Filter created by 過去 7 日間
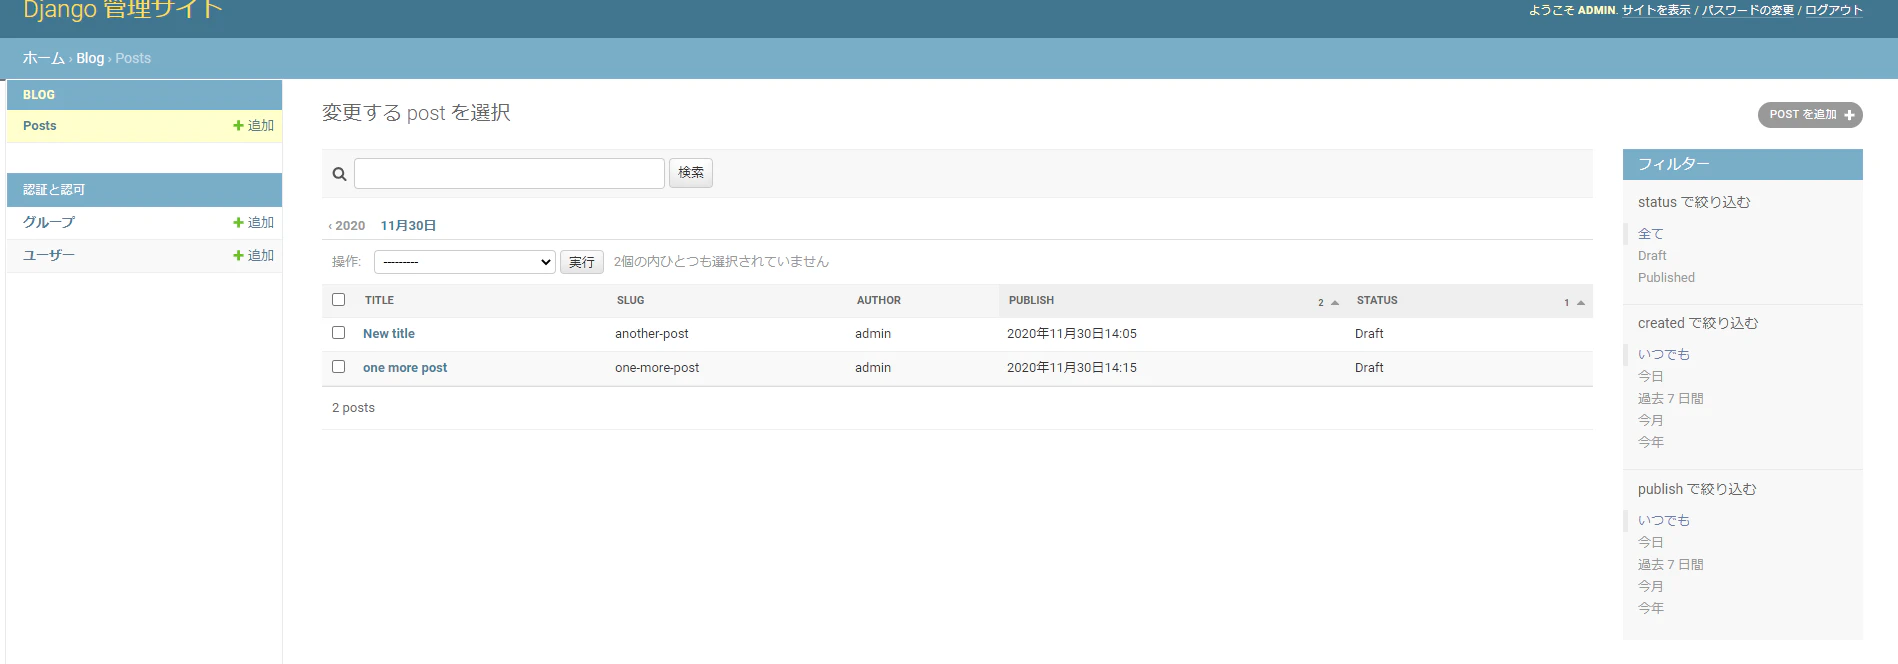The width and height of the screenshot is (1898, 664). pyautogui.click(x=1671, y=399)
